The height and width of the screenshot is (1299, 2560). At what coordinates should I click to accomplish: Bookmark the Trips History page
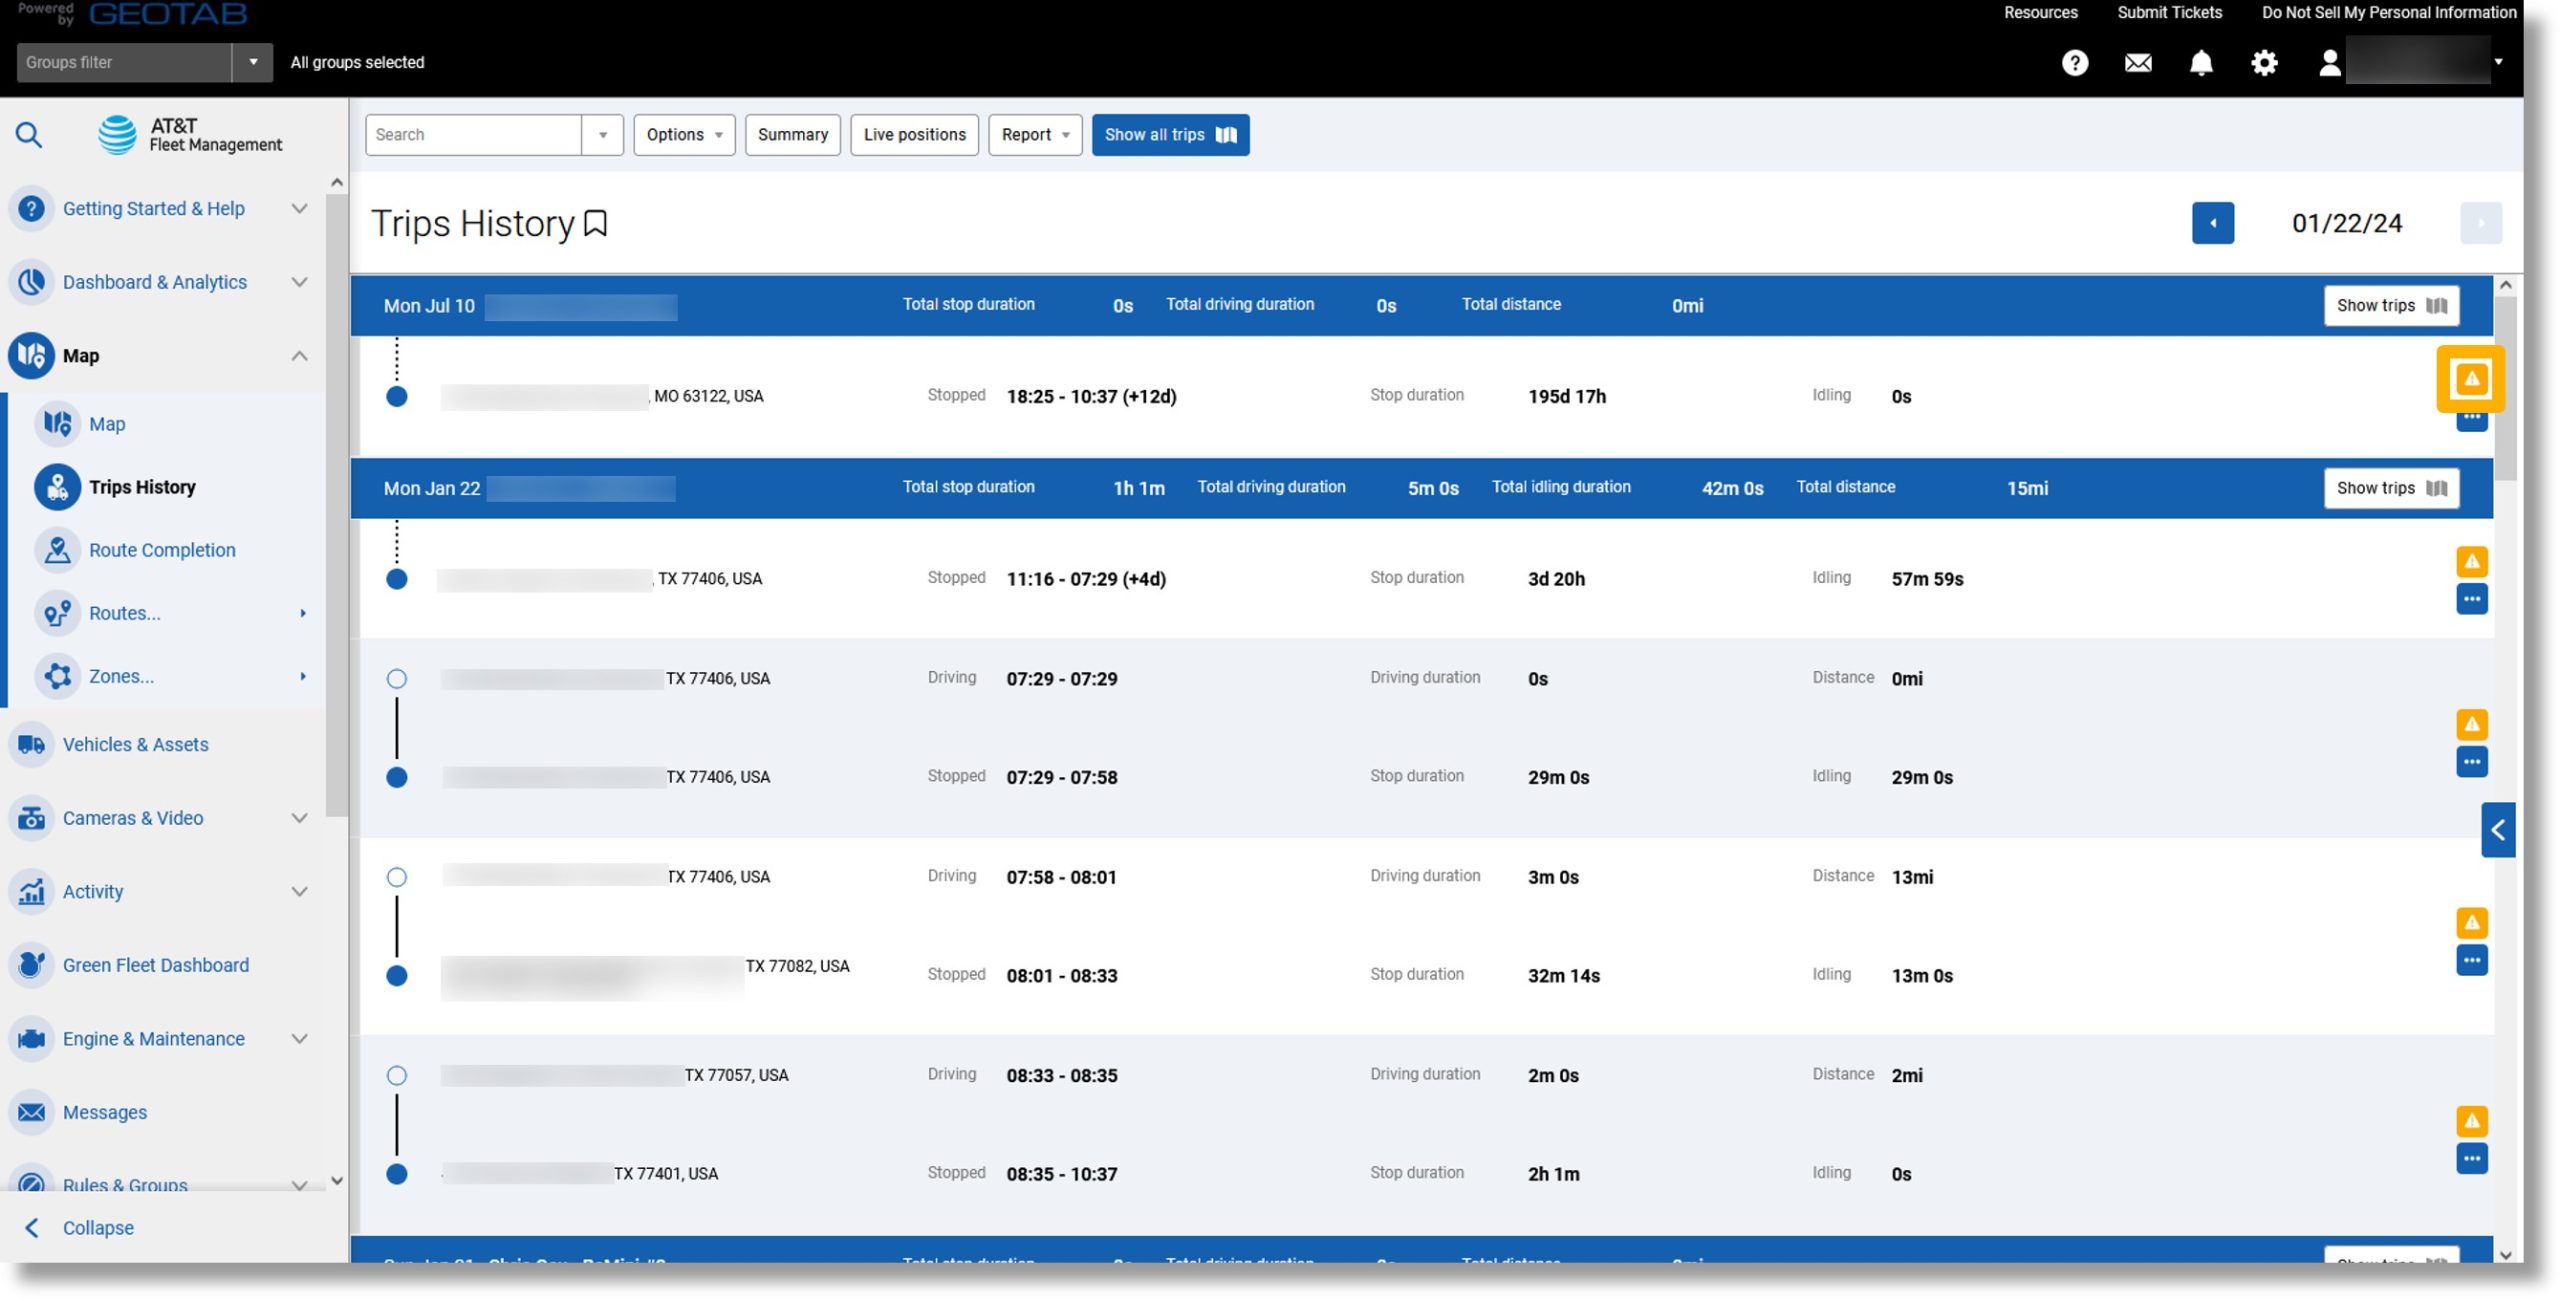tap(595, 223)
